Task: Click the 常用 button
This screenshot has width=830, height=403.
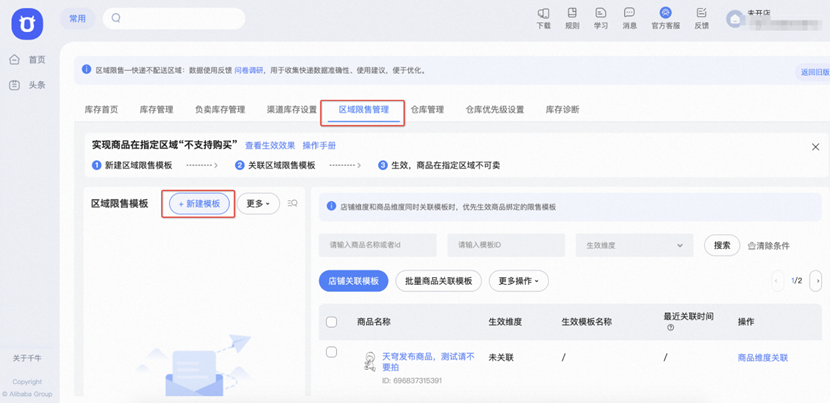Action: coord(77,19)
